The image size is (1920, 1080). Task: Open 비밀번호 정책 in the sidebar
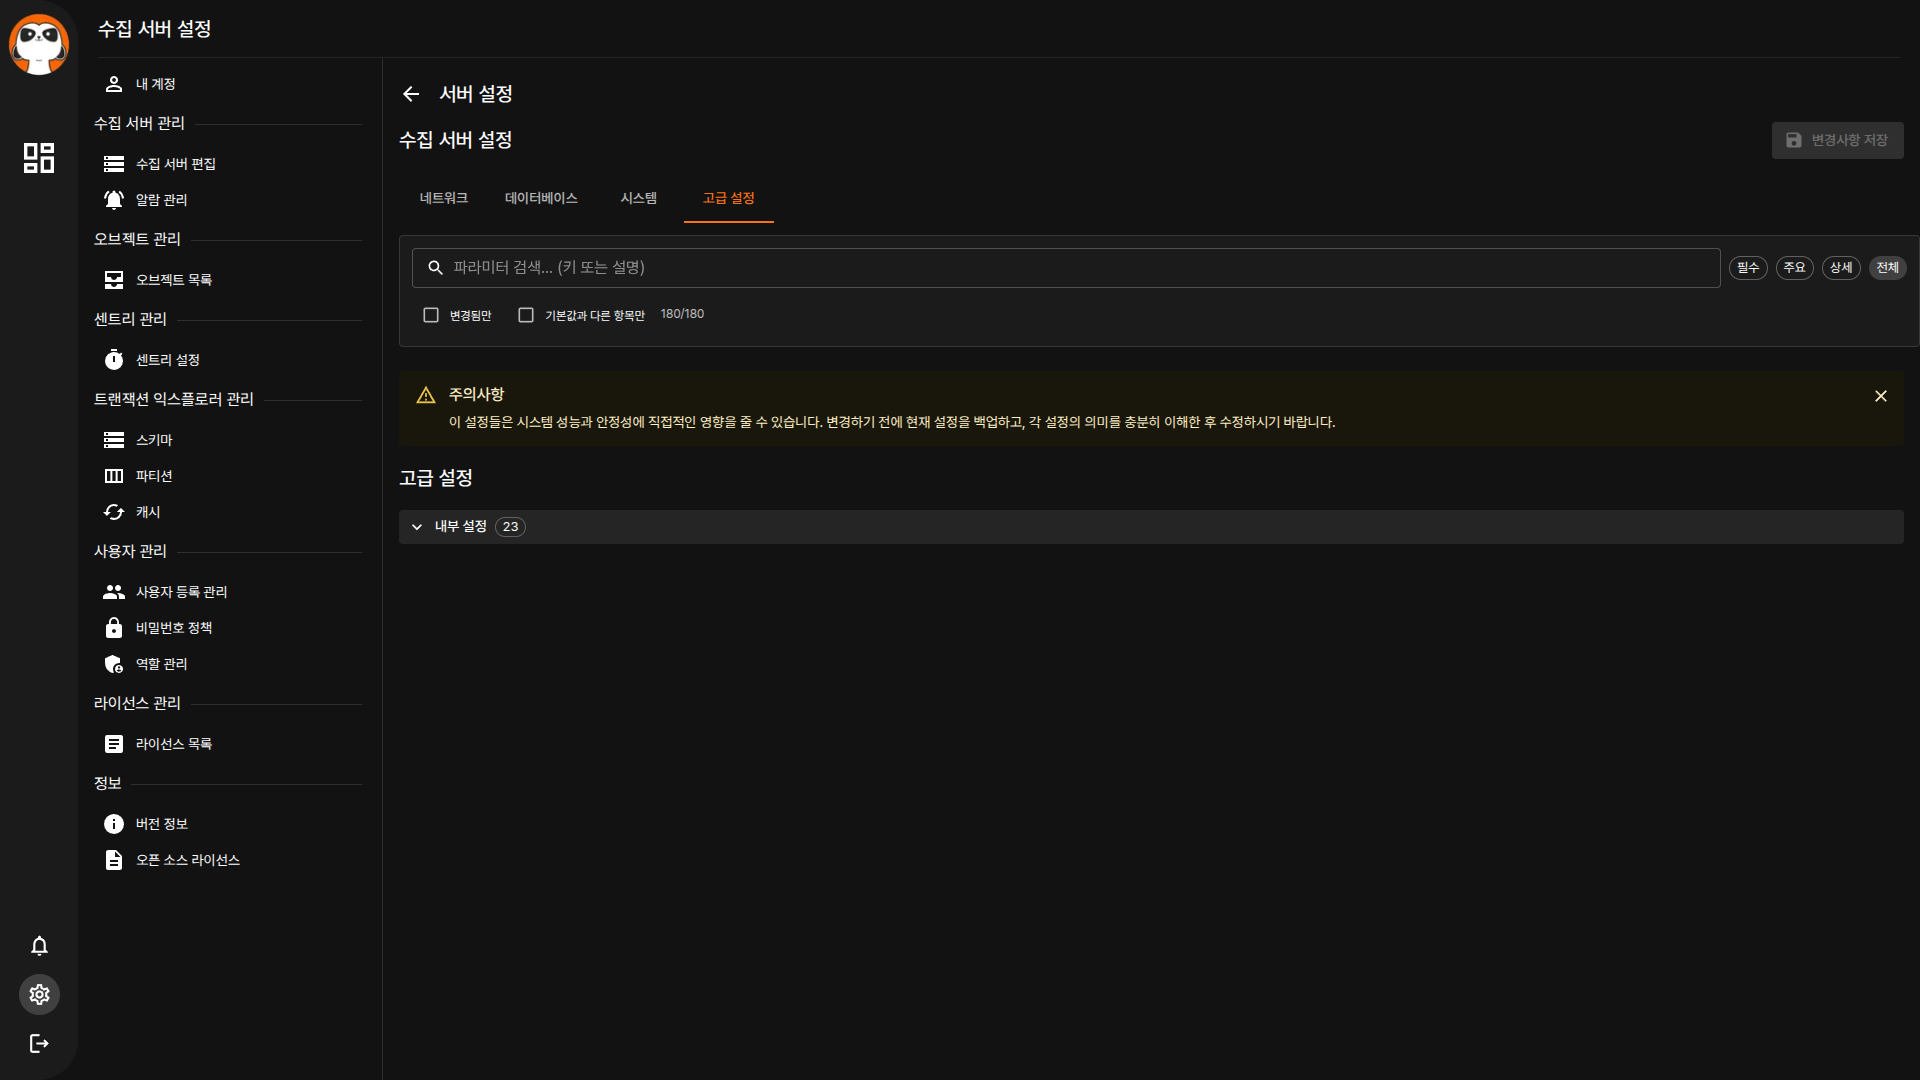tap(173, 628)
